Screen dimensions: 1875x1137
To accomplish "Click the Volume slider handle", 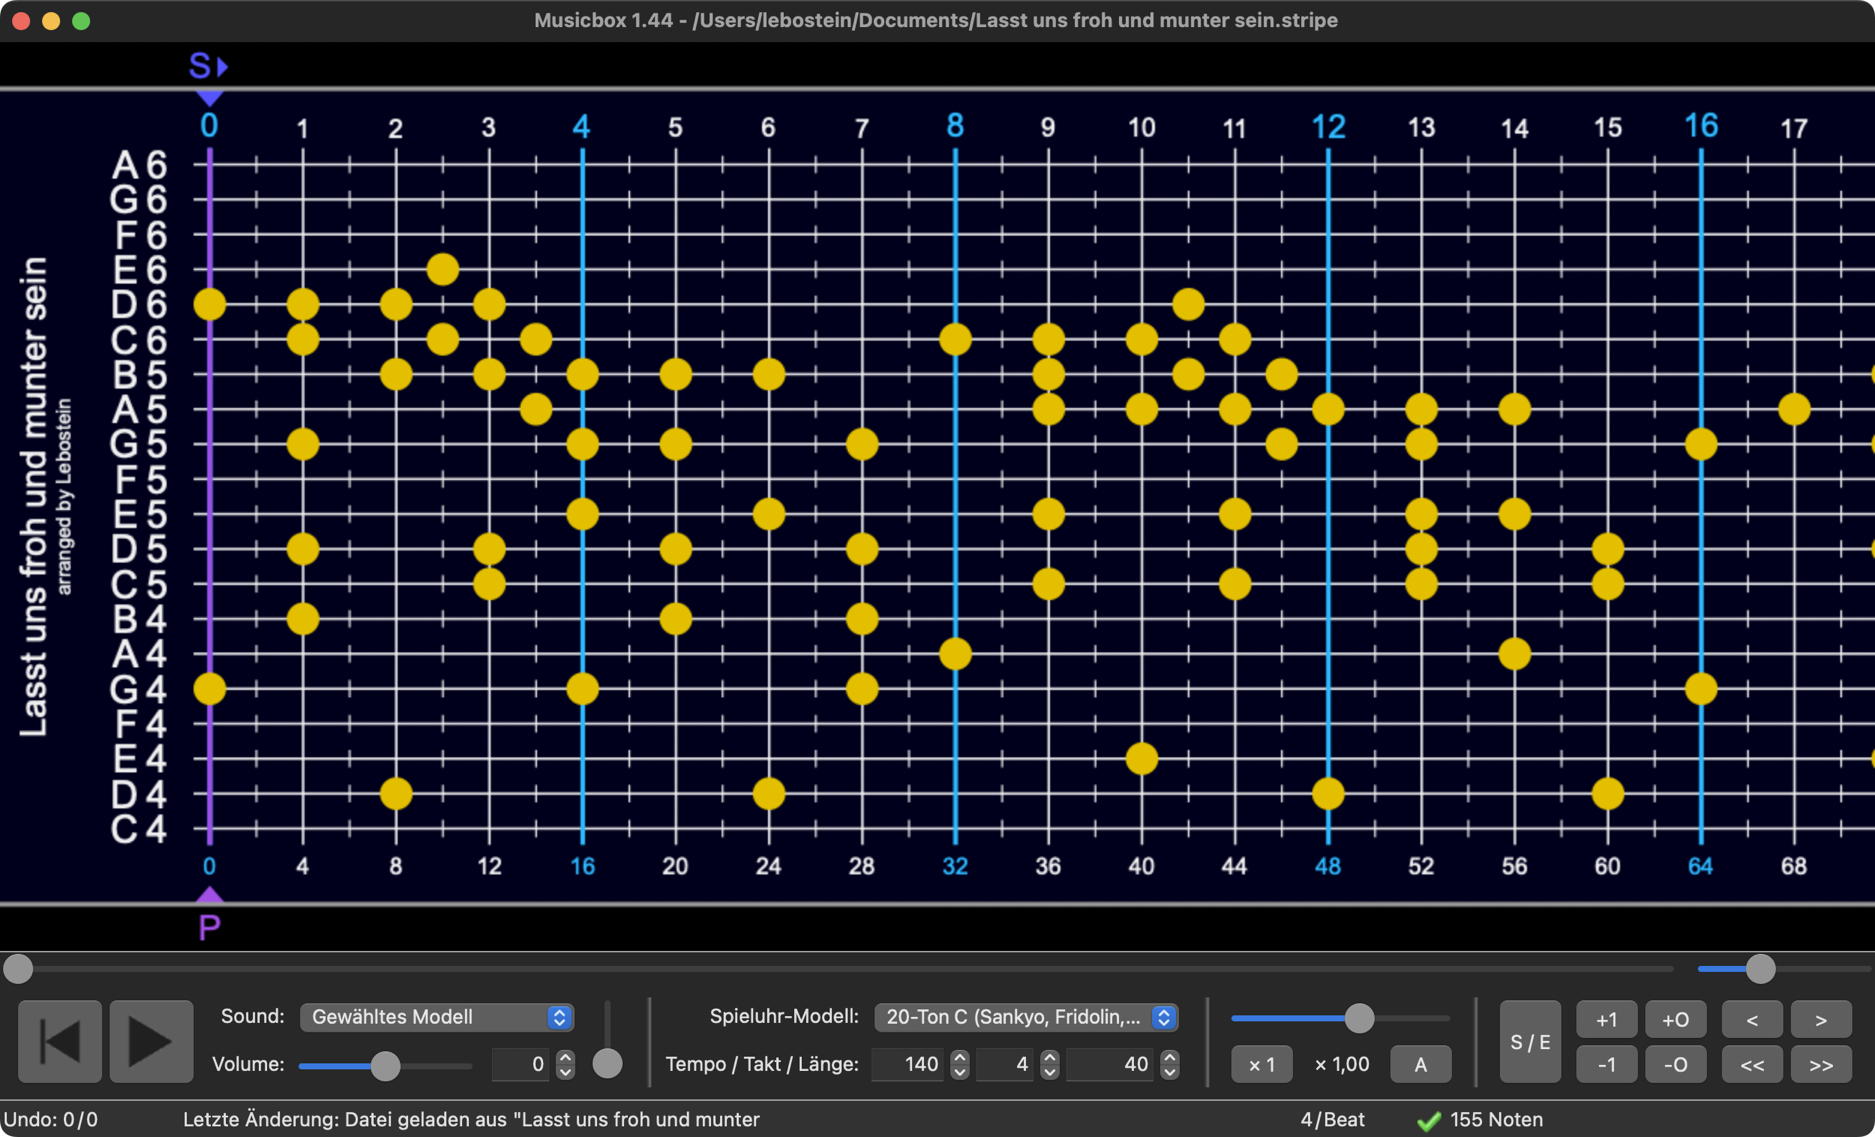I will [x=385, y=1065].
